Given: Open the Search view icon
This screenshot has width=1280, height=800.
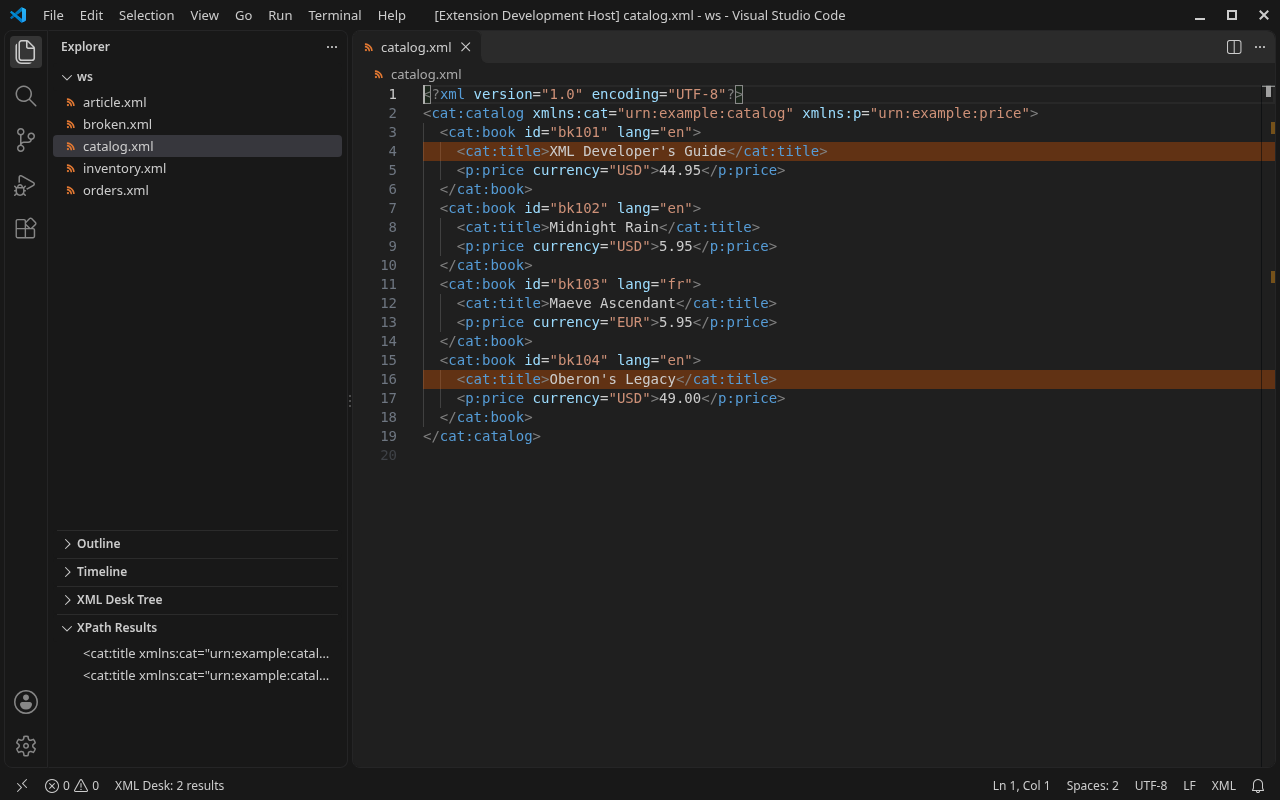Looking at the screenshot, I should tap(26, 96).
